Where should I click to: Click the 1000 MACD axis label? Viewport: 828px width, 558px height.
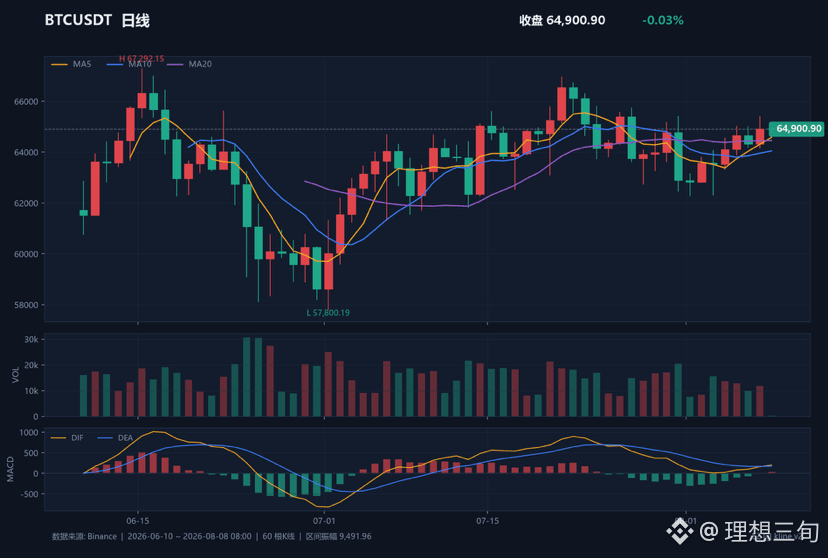[x=29, y=432]
